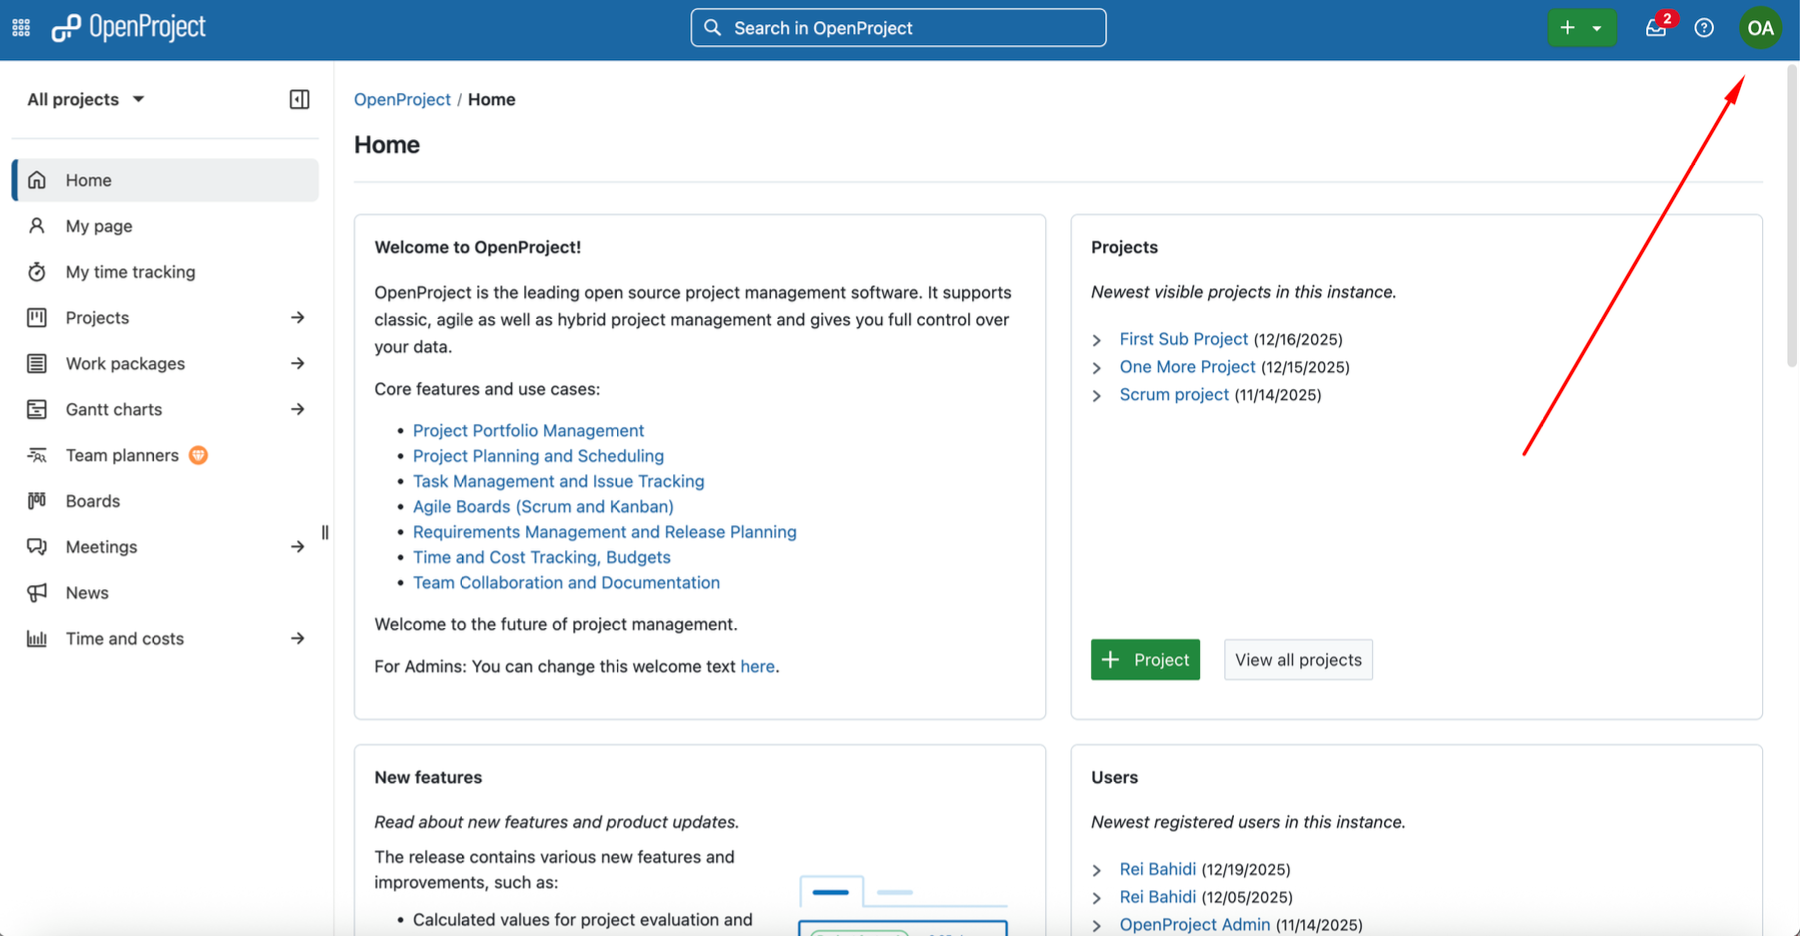Open the help menu question mark
Viewport: 1800px width, 936px height.
[1704, 28]
